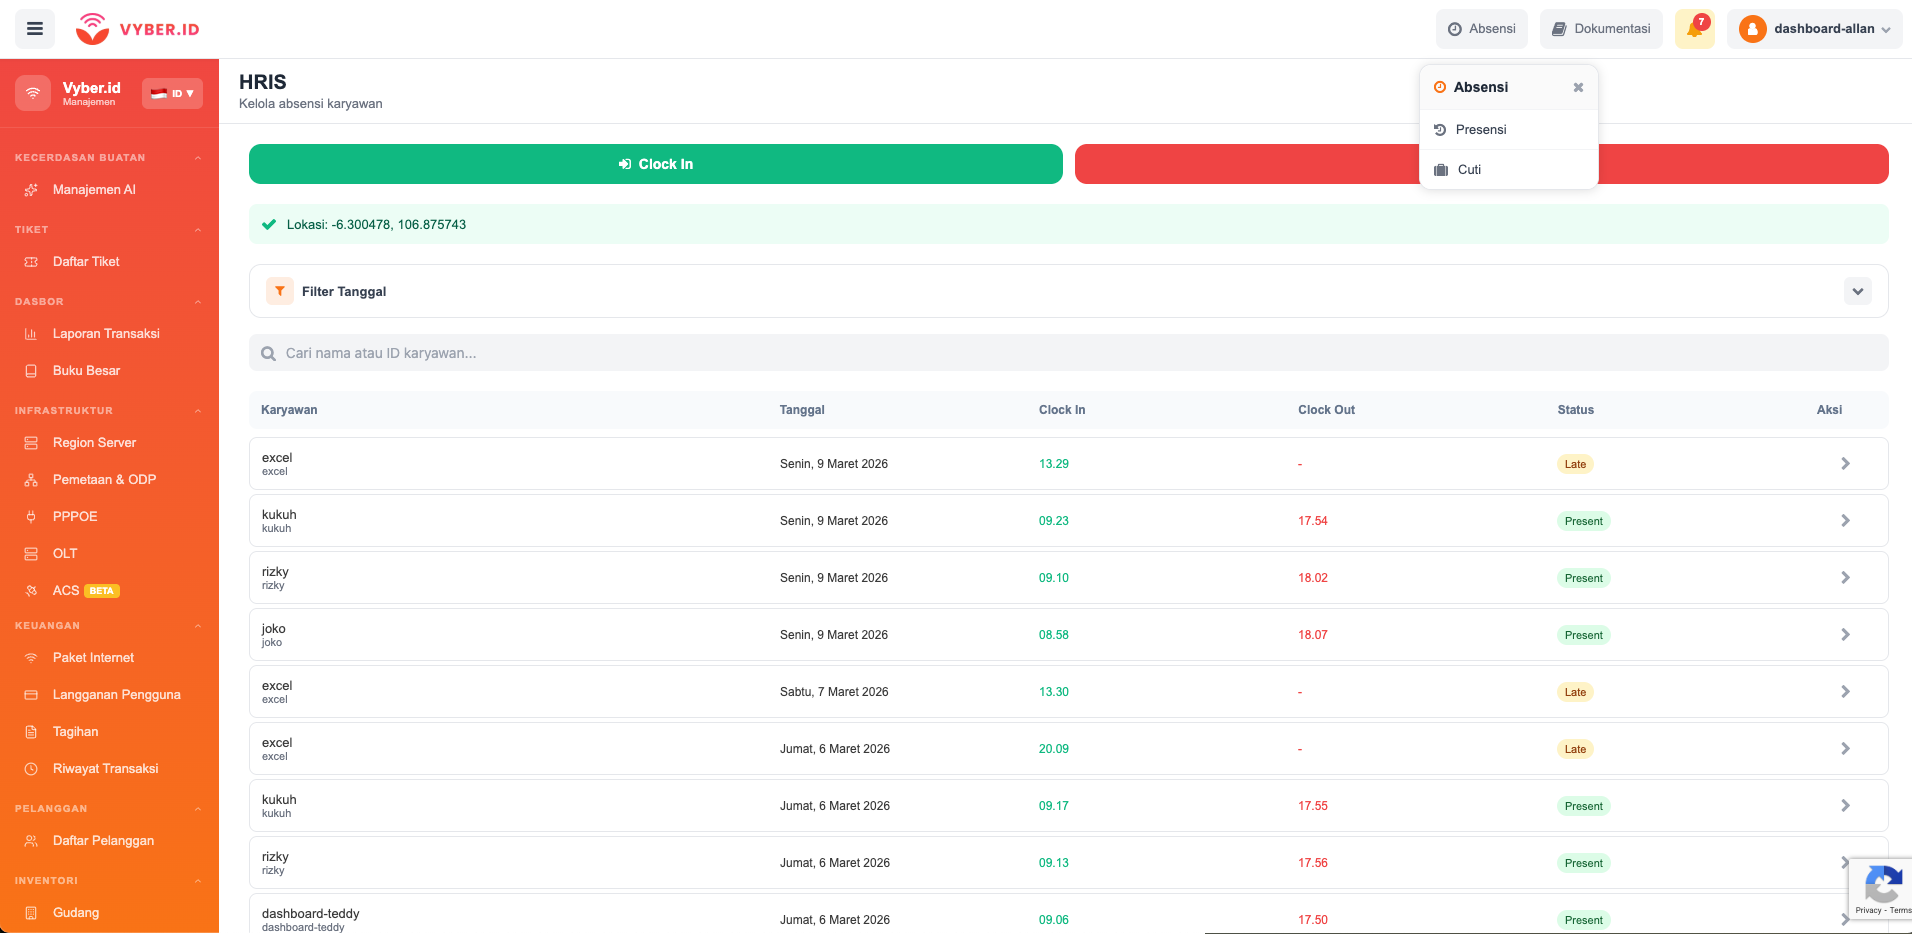Click the PPPOE plug icon
Viewport: 1912px width, 934px height.
[30, 516]
